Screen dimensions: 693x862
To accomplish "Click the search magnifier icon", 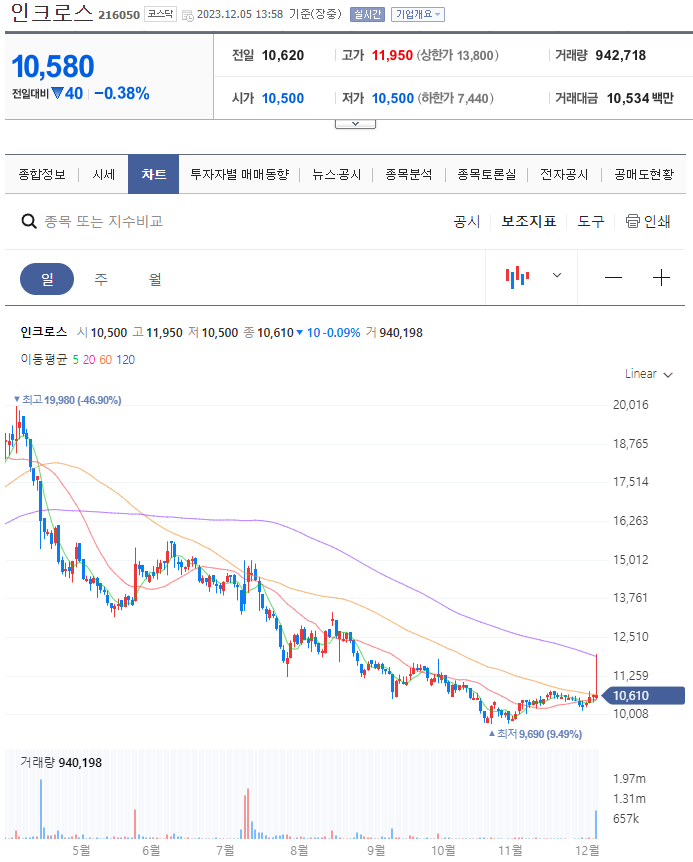I will tap(29, 221).
